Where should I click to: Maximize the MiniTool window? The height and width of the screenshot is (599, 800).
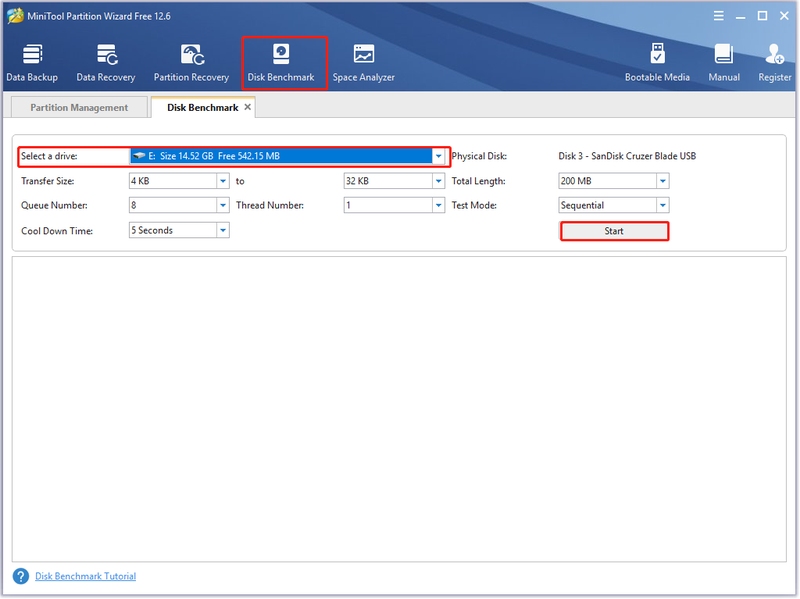[762, 16]
